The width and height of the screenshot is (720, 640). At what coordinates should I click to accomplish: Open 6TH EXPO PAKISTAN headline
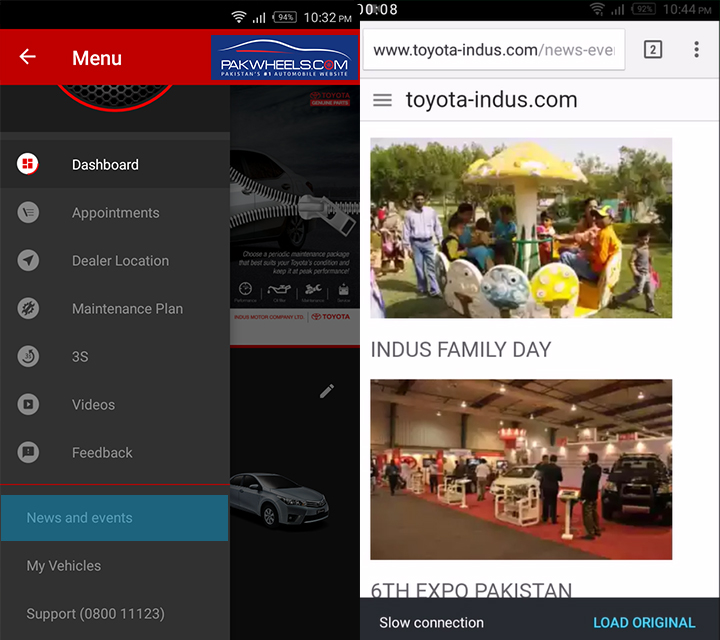coord(471,589)
